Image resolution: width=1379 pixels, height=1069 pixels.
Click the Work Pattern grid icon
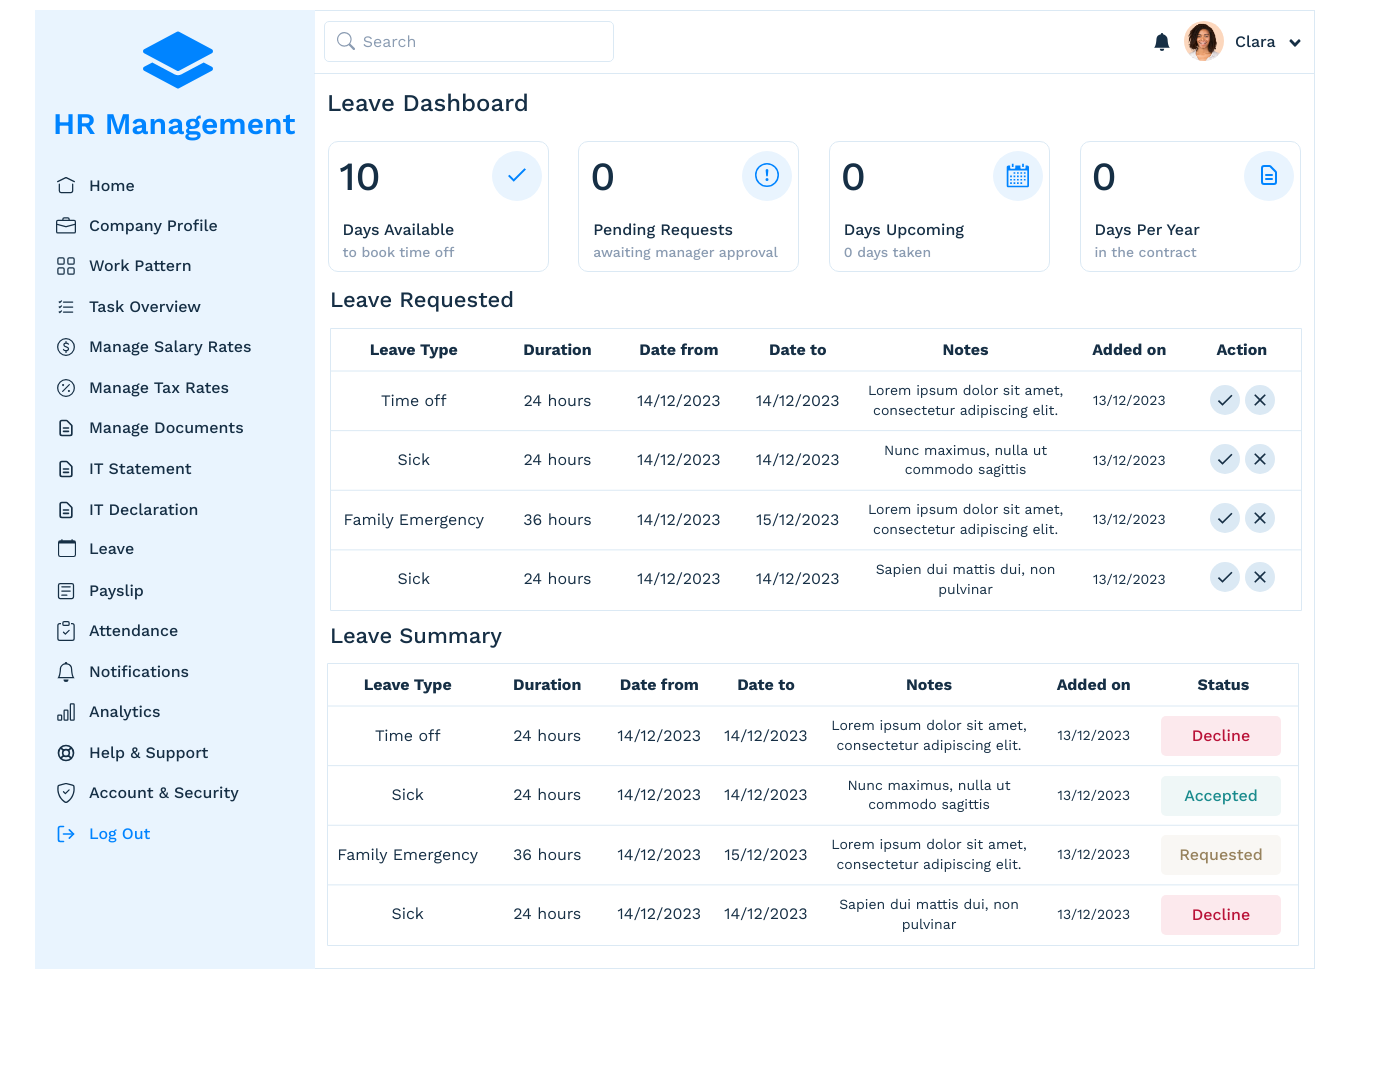66,266
